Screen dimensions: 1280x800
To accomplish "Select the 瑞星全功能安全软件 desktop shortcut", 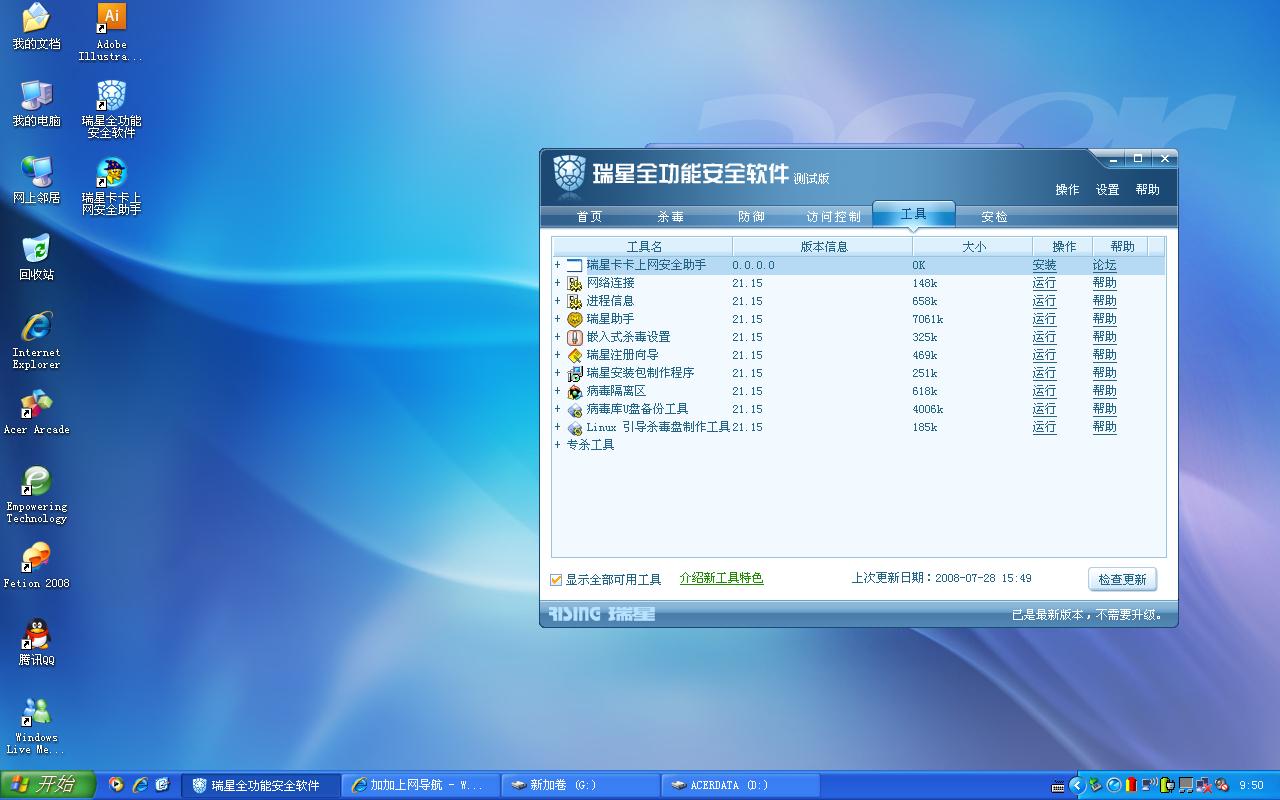I will (x=111, y=109).
